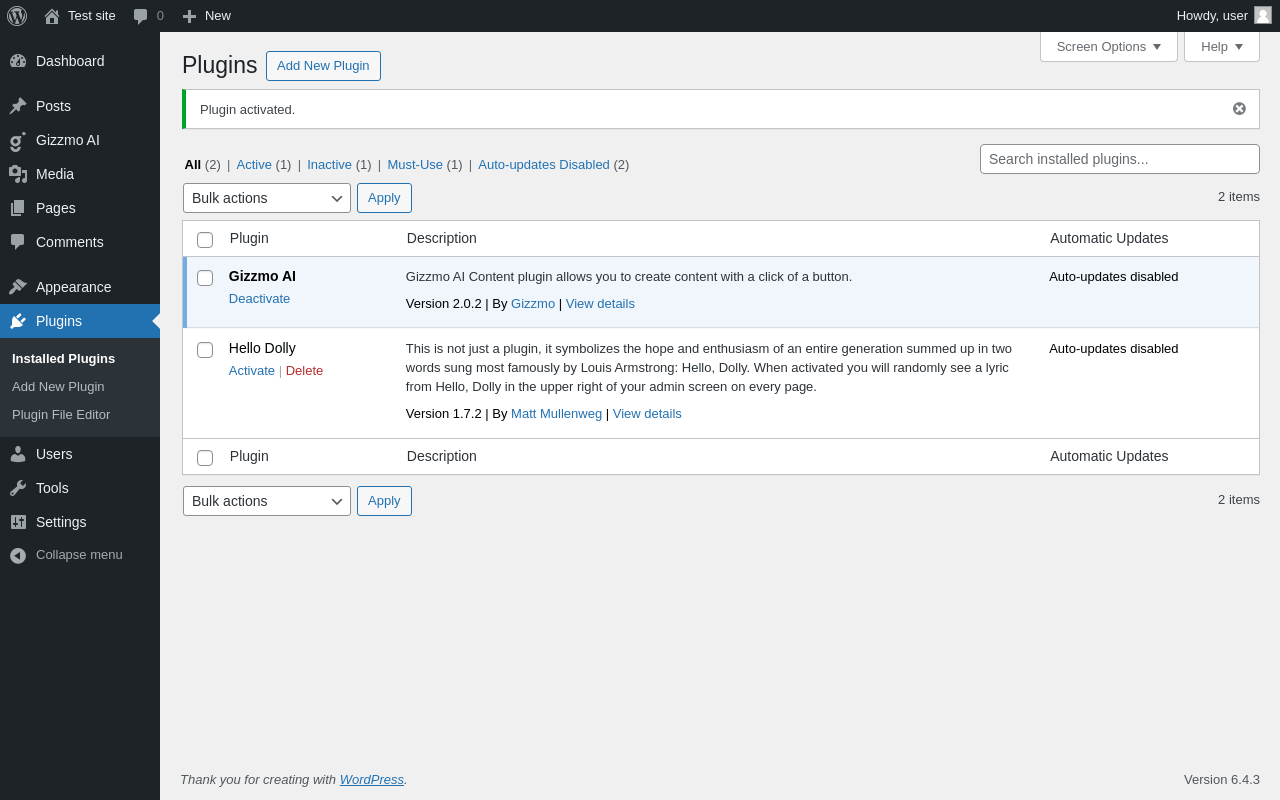Open the comments bubble icon in admin bar

[141, 16]
